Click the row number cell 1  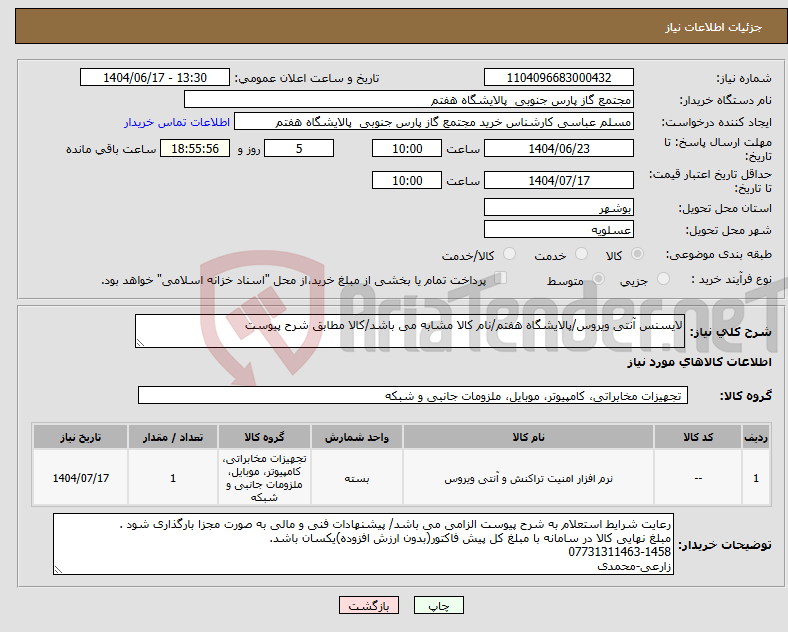point(756,478)
